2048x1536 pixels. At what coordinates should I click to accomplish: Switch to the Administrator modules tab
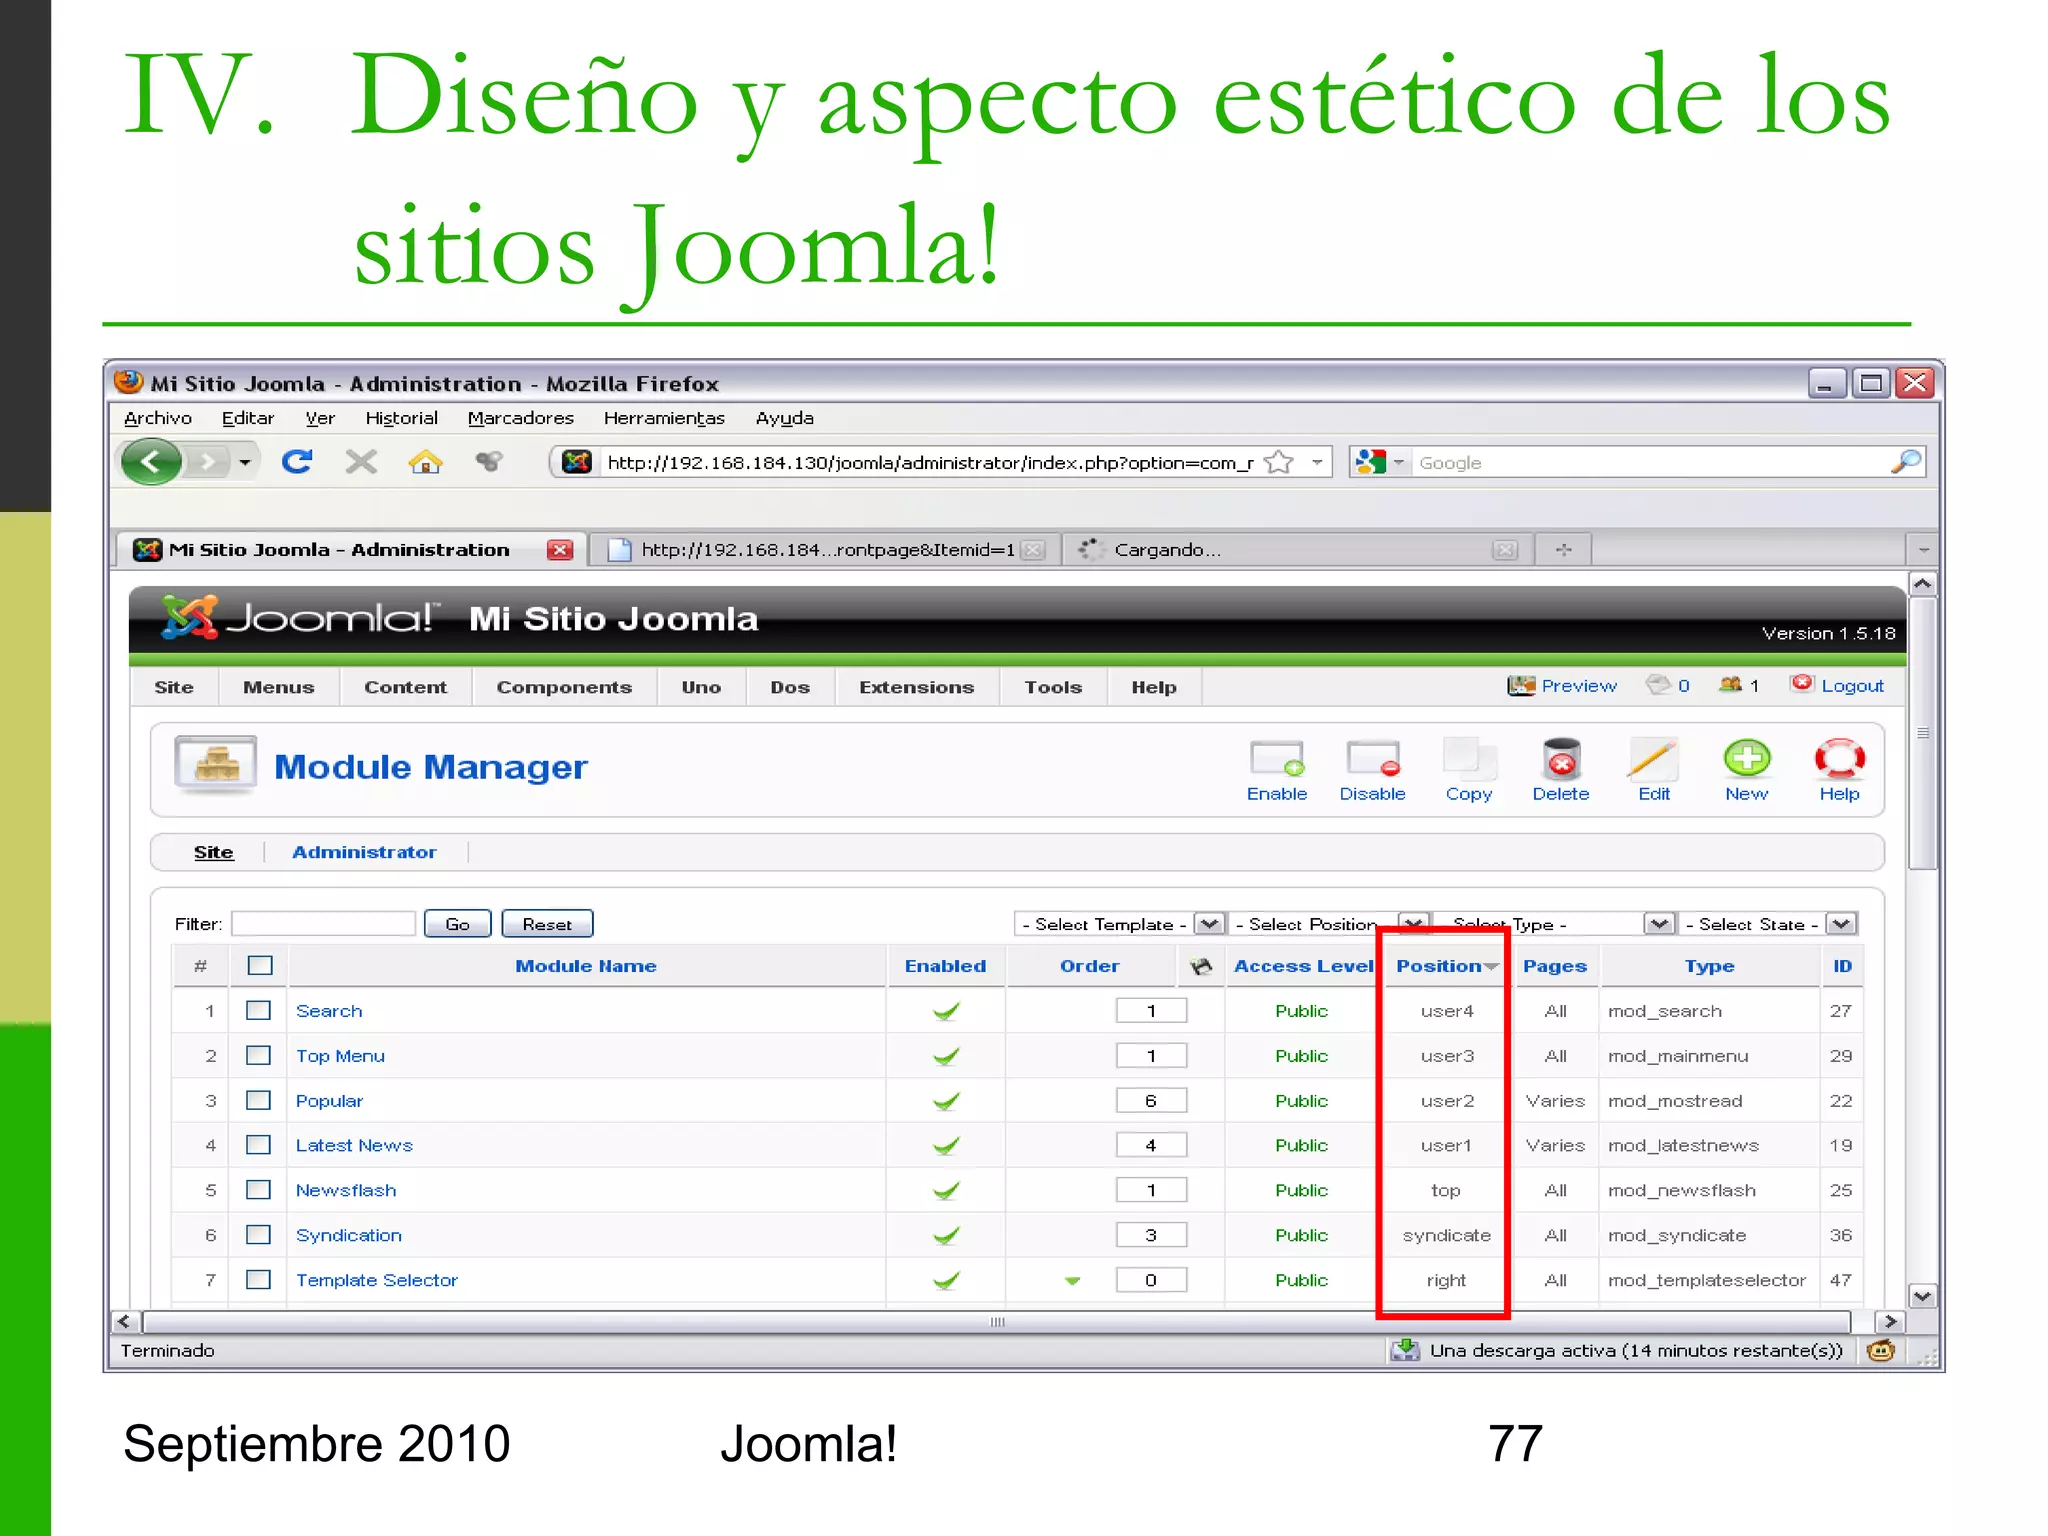coord(364,852)
